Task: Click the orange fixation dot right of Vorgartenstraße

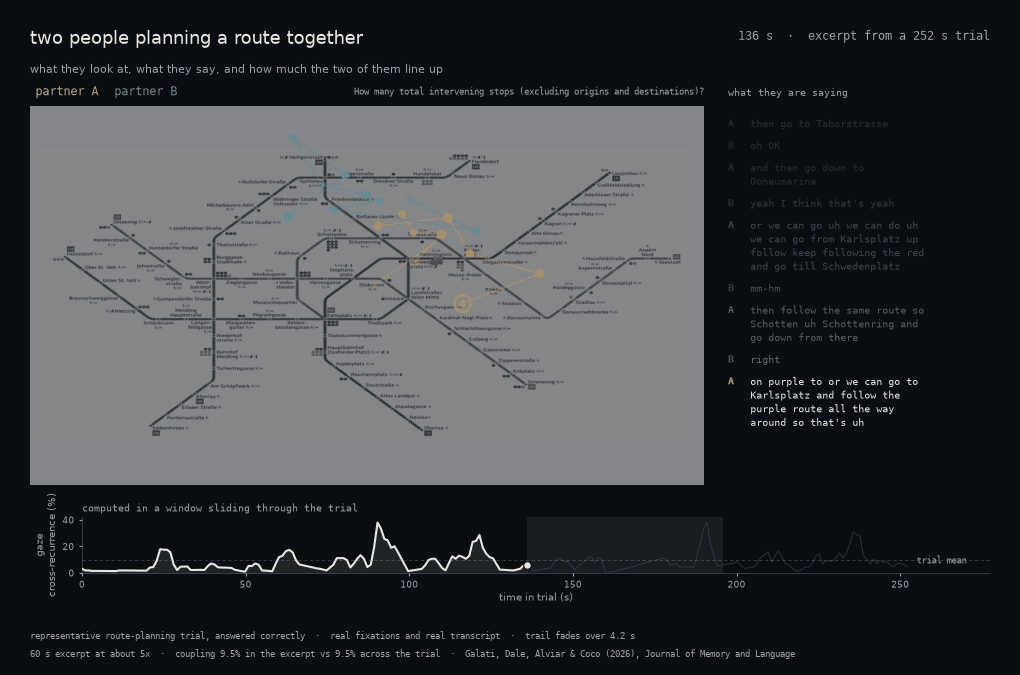Action: (539, 274)
